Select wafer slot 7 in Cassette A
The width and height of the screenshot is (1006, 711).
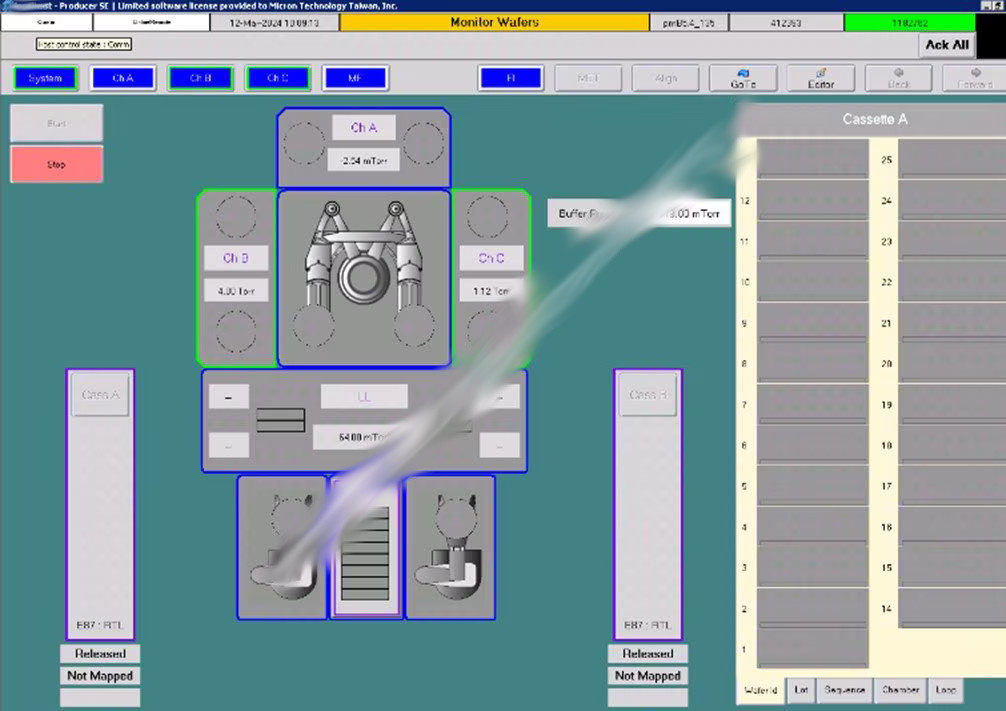click(812, 403)
